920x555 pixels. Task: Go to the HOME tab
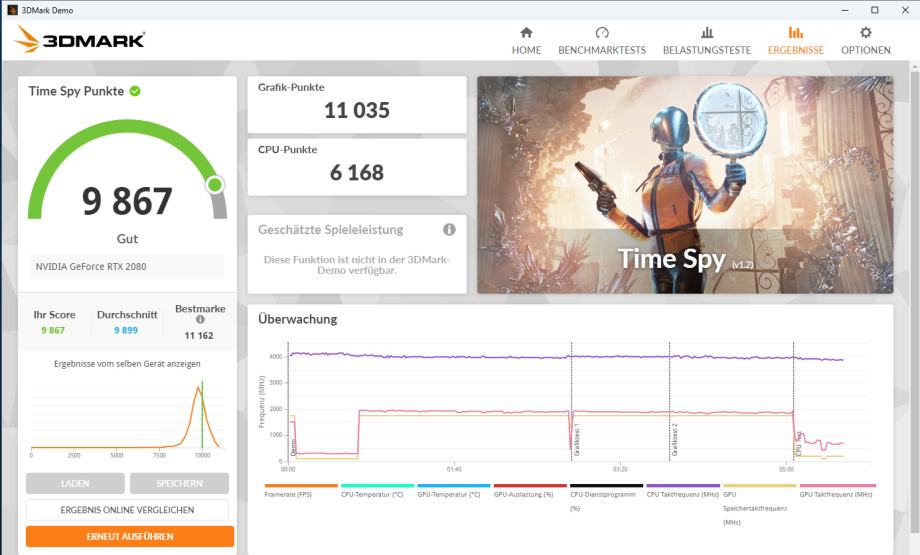click(x=526, y=41)
